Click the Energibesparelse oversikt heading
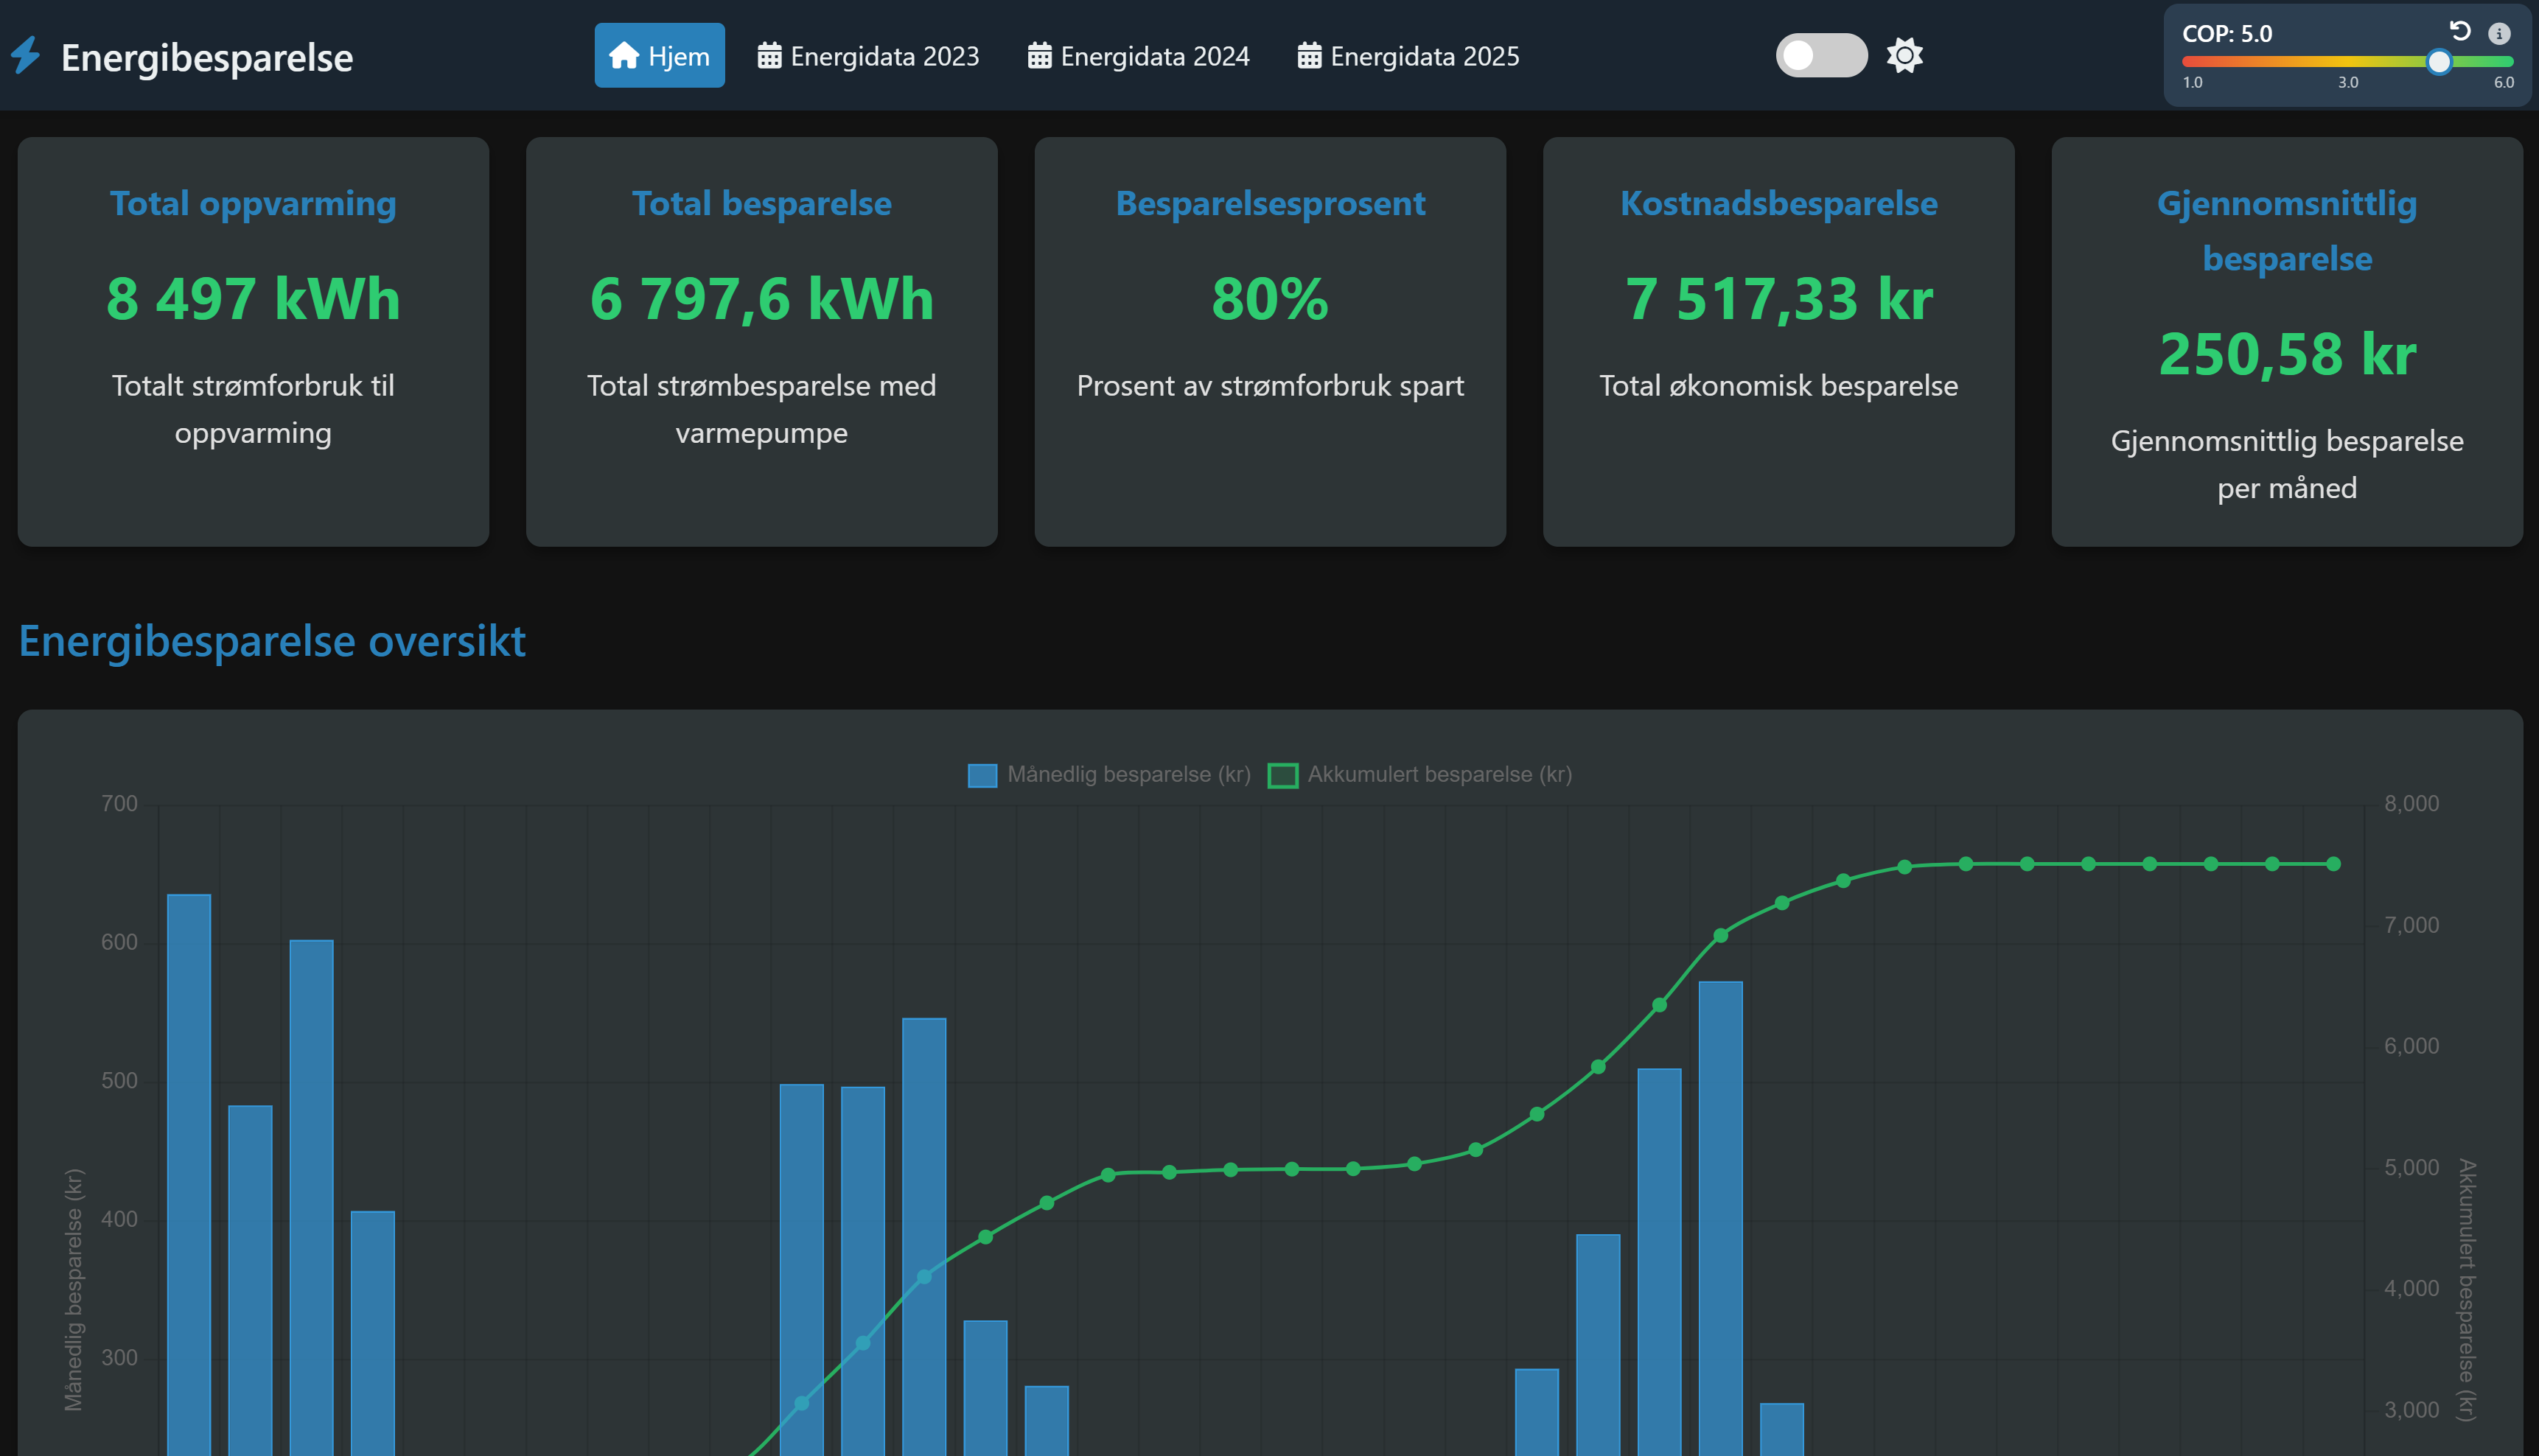The height and width of the screenshot is (1456, 2539). (x=272, y=641)
